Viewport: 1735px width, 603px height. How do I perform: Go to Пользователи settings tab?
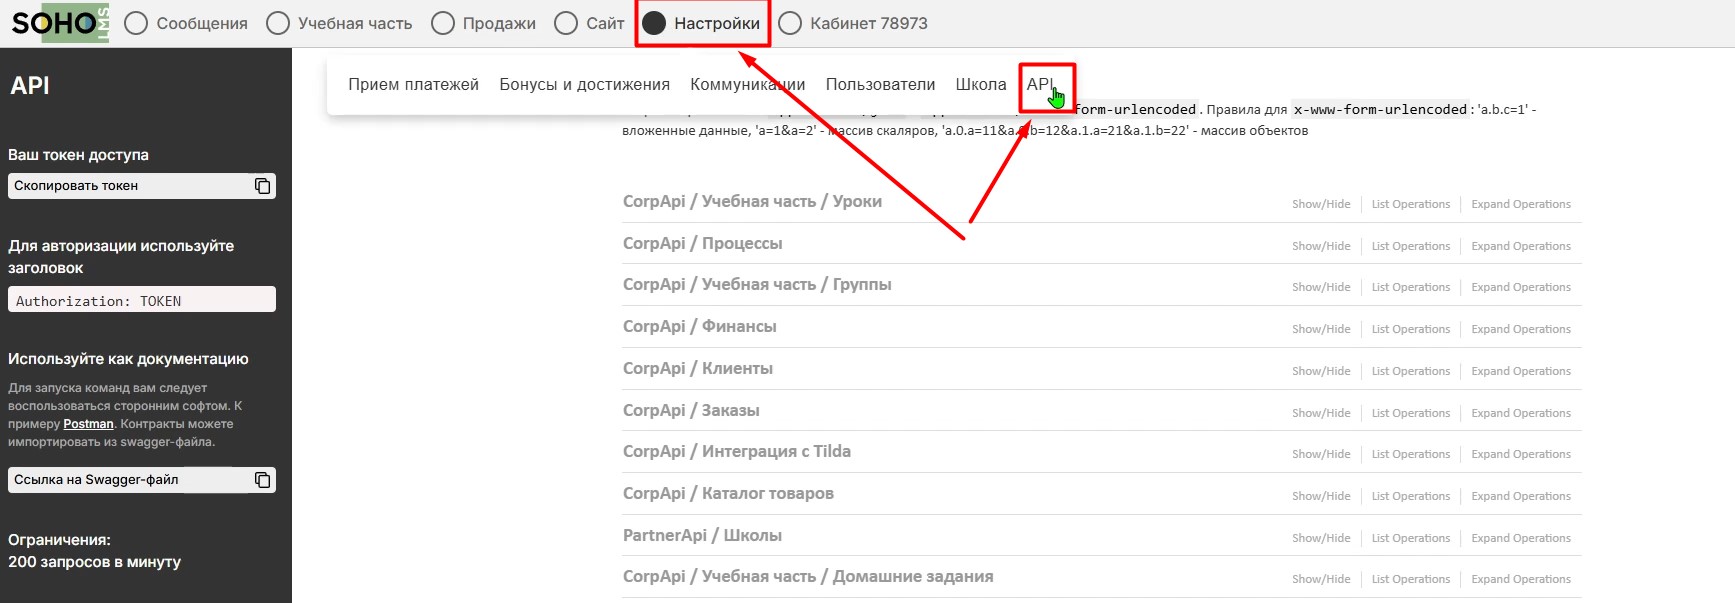880,85
